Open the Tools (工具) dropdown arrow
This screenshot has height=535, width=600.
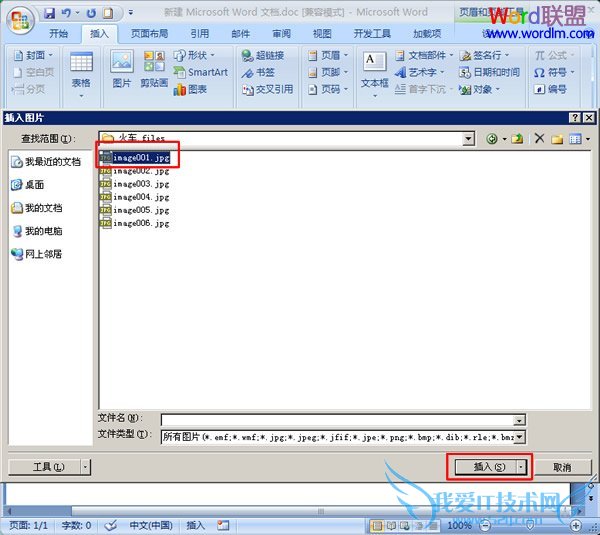tap(85, 467)
